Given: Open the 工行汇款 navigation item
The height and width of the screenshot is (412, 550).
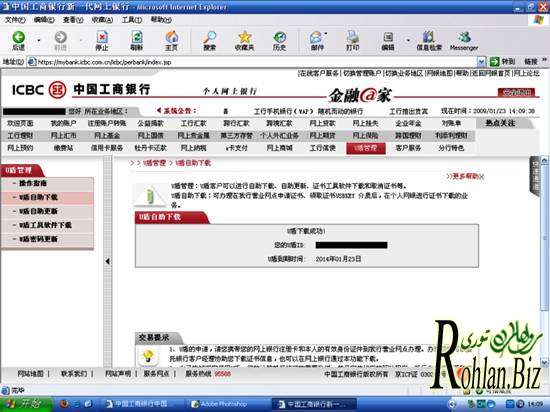Looking at the screenshot, I should click(194, 123).
